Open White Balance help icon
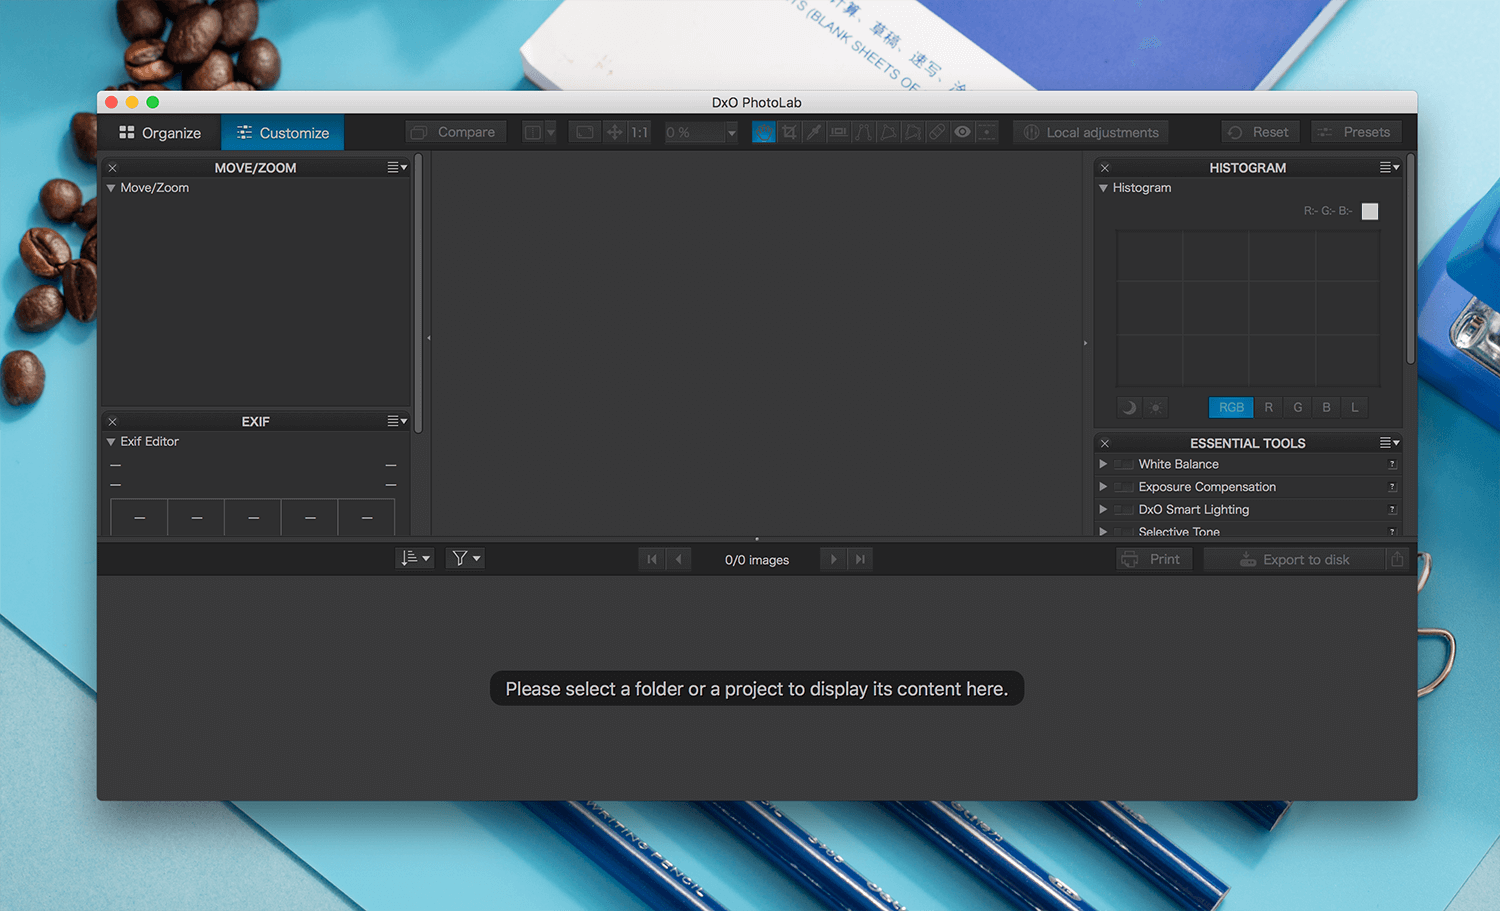 click(x=1392, y=464)
